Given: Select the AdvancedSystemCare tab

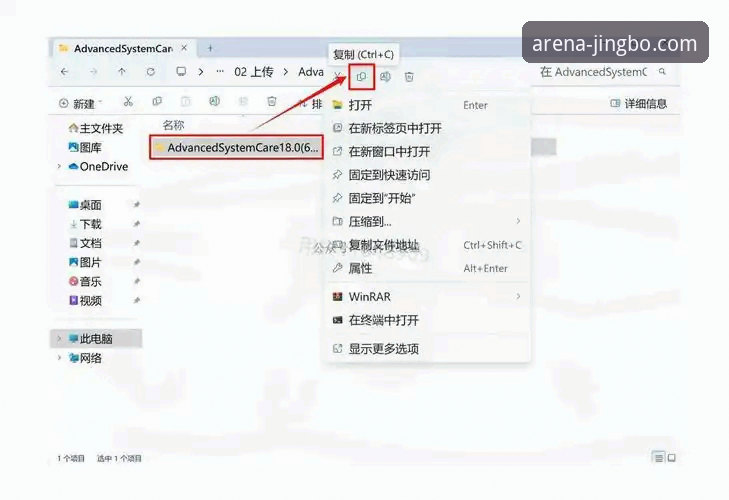Looking at the screenshot, I should pyautogui.click(x=124, y=48).
